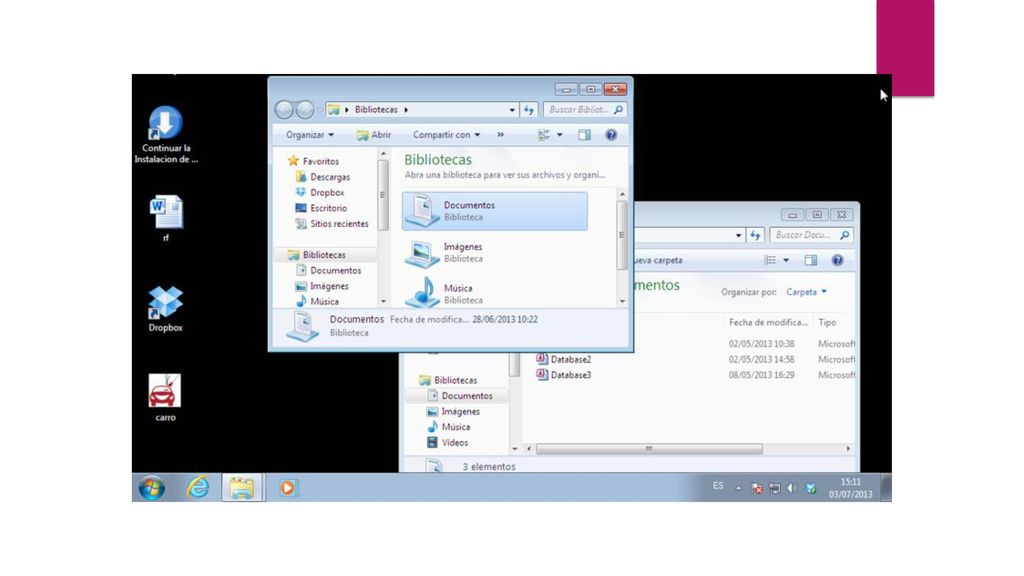The height and width of the screenshot is (576, 1024).
Task: Select the Dropbox desktop icon
Action: [165, 309]
